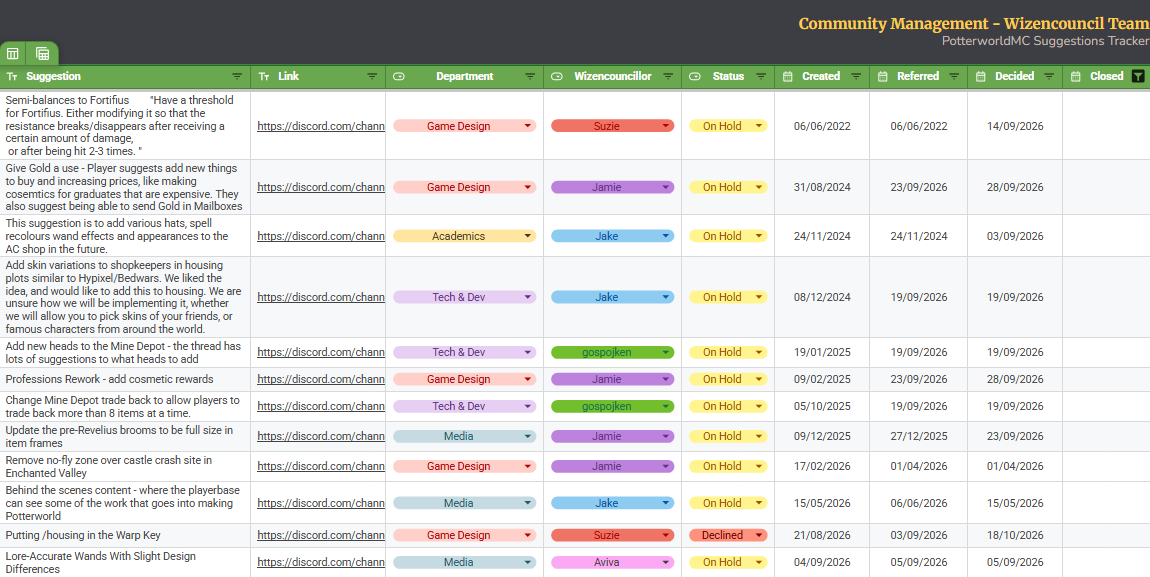Open the table options icon above Suggestion

12,54
